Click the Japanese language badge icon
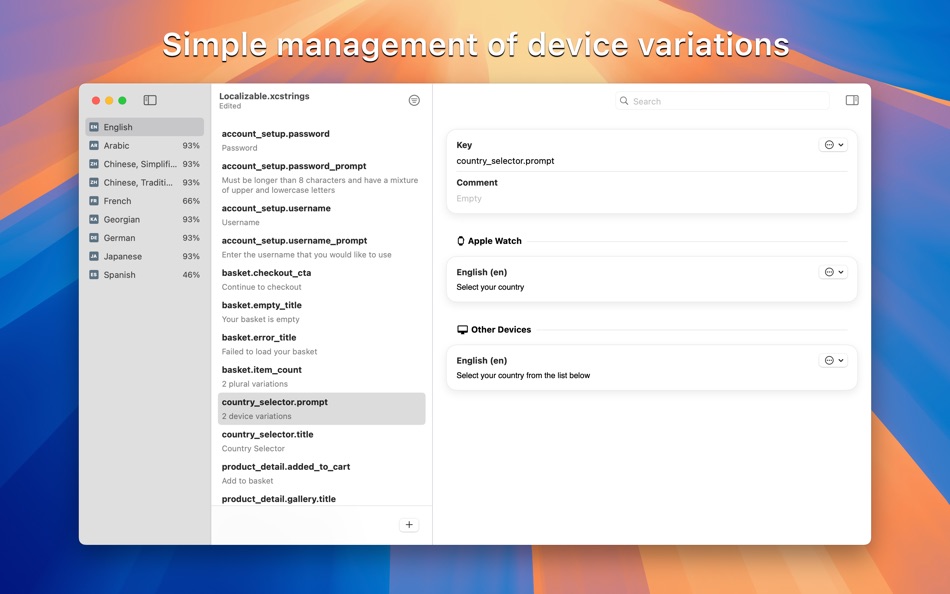 (94, 256)
